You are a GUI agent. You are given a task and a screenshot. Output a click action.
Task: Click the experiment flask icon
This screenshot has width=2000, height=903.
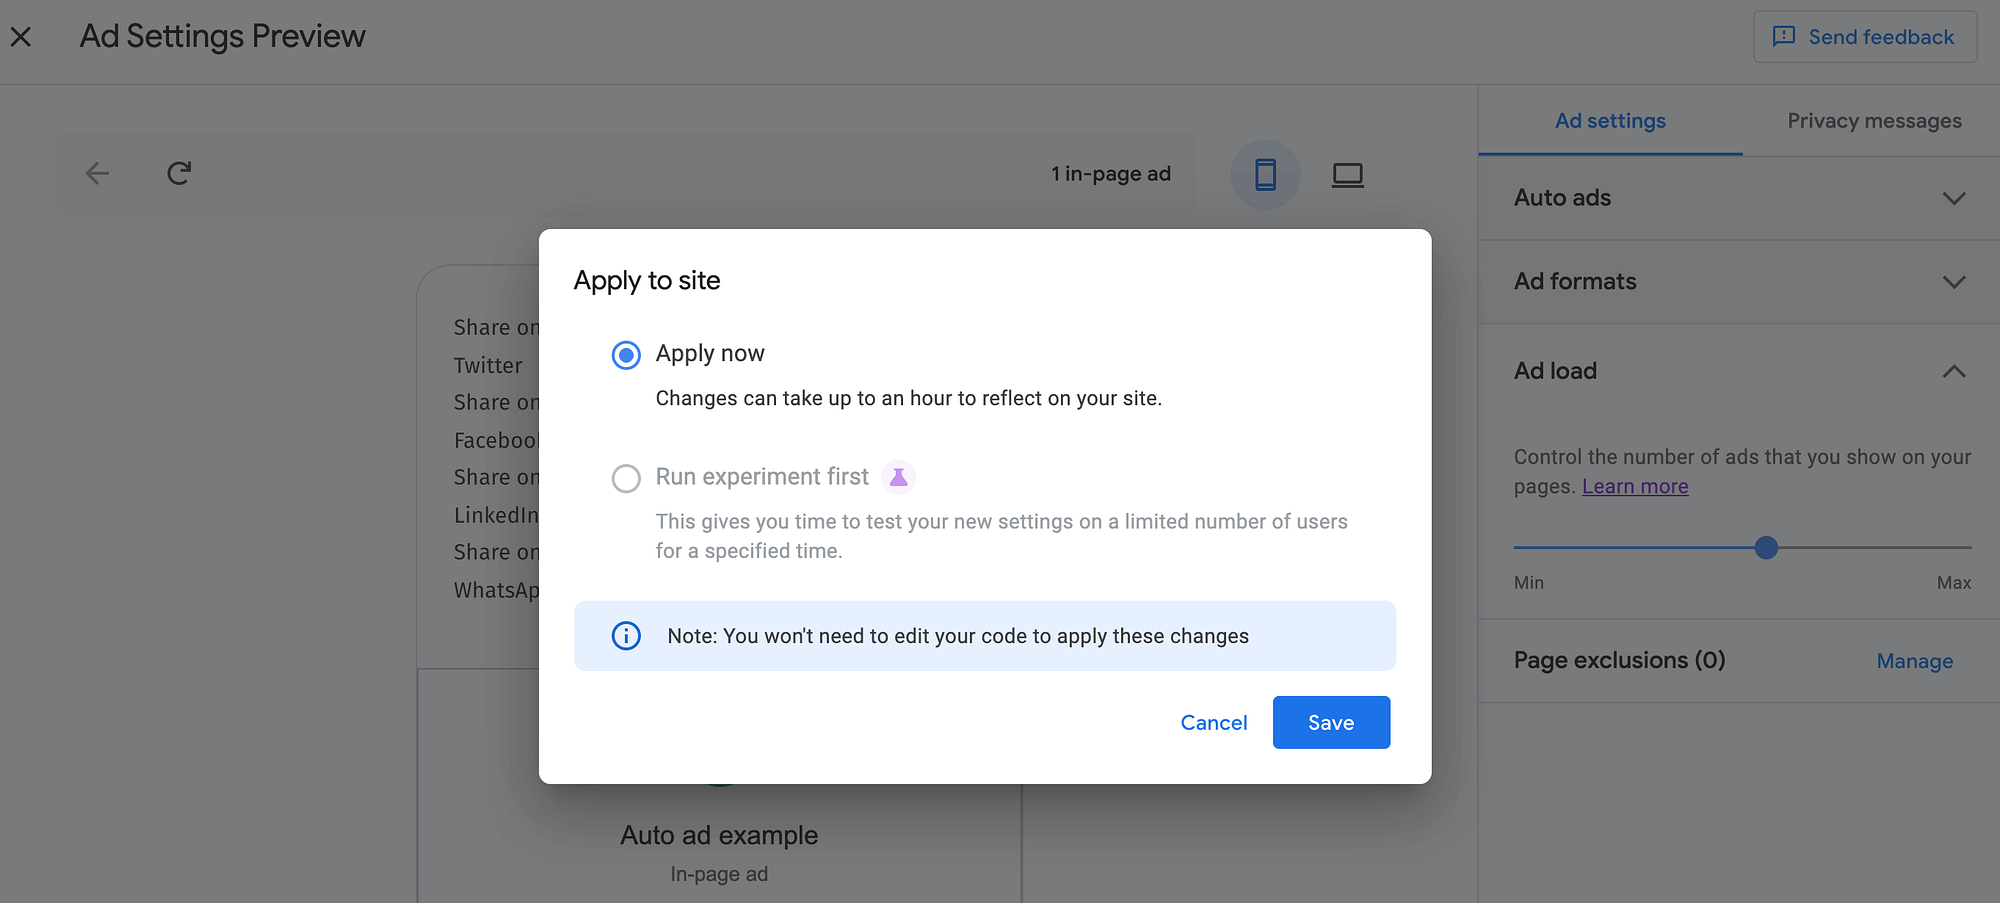coord(897,477)
